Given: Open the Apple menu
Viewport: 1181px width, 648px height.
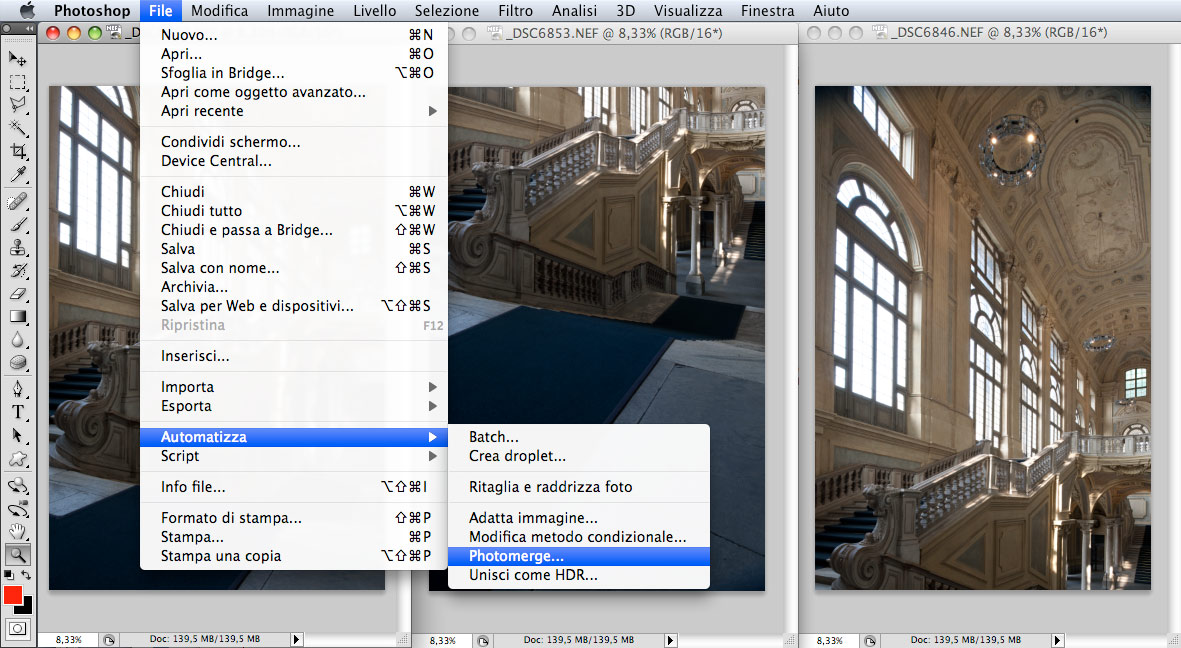Looking at the screenshot, I should pos(27,11).
